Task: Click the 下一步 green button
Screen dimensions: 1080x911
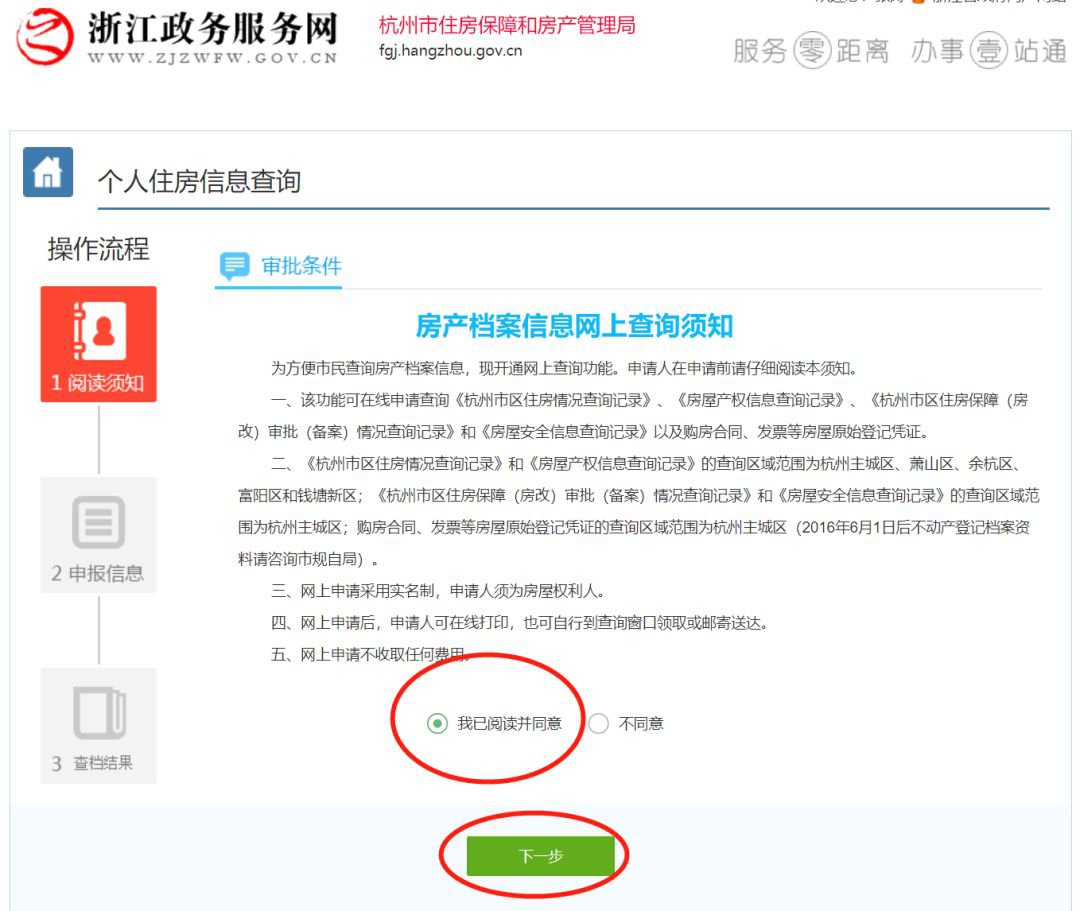Action: pyautogui.click(x=541, y=855)
